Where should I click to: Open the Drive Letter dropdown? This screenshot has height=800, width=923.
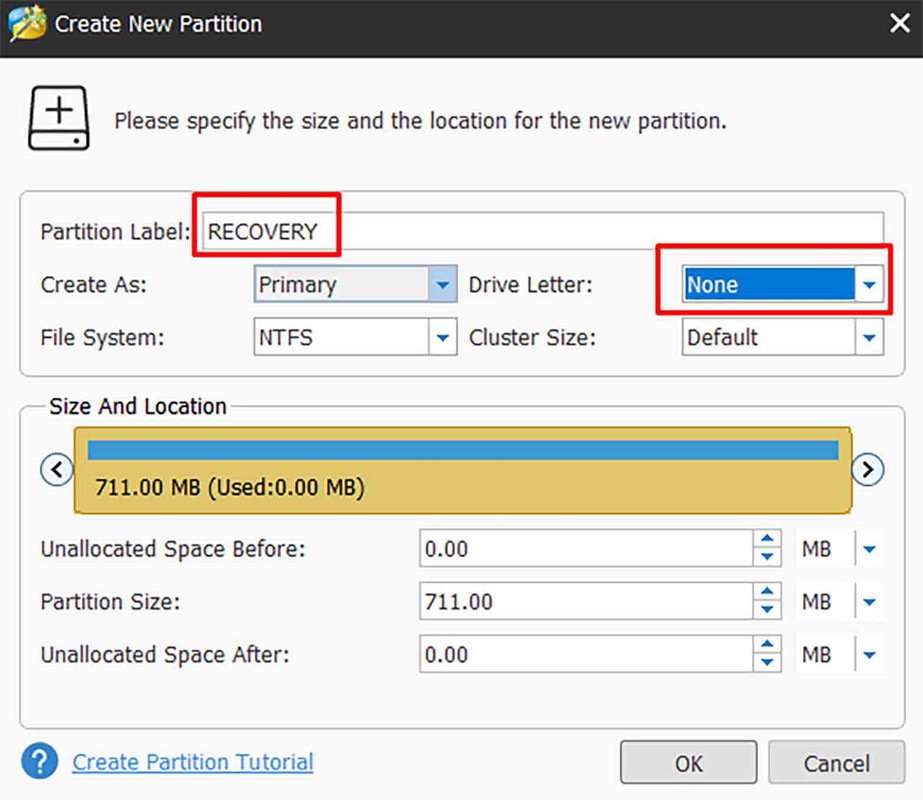869,284
